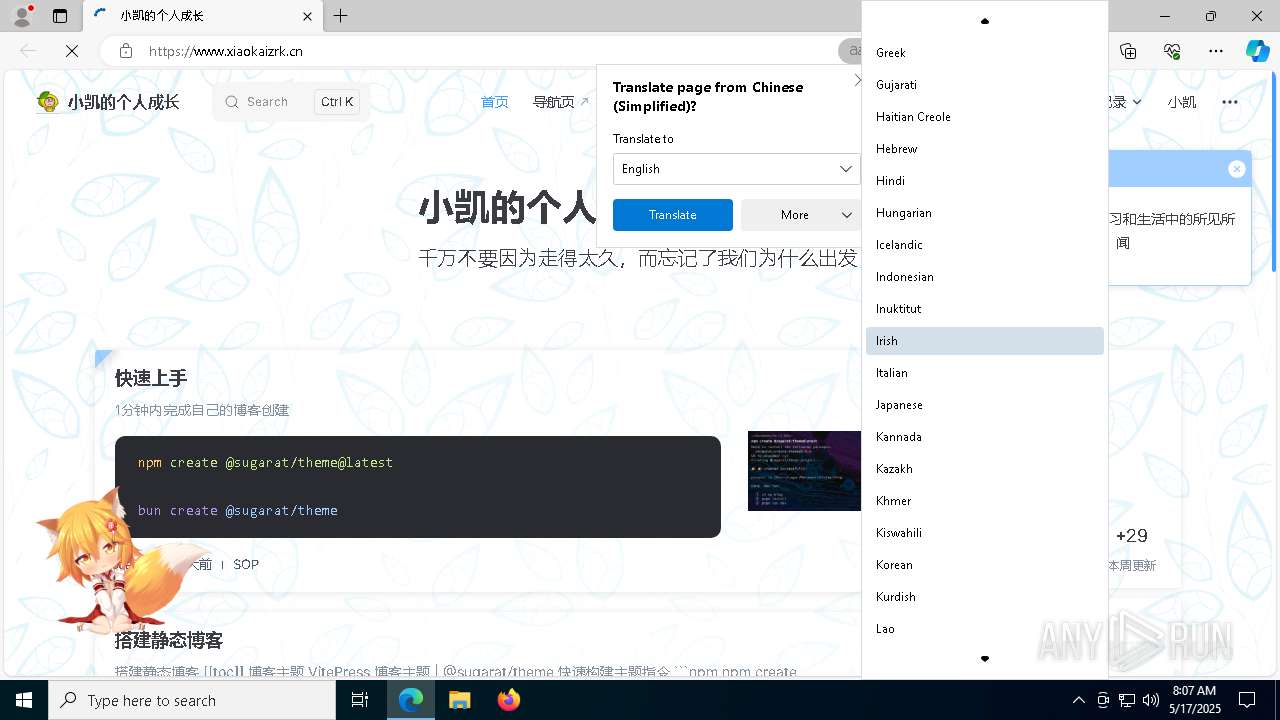View site information lock icon
The width and height of the screenshot is (1280, 720).
125,51
